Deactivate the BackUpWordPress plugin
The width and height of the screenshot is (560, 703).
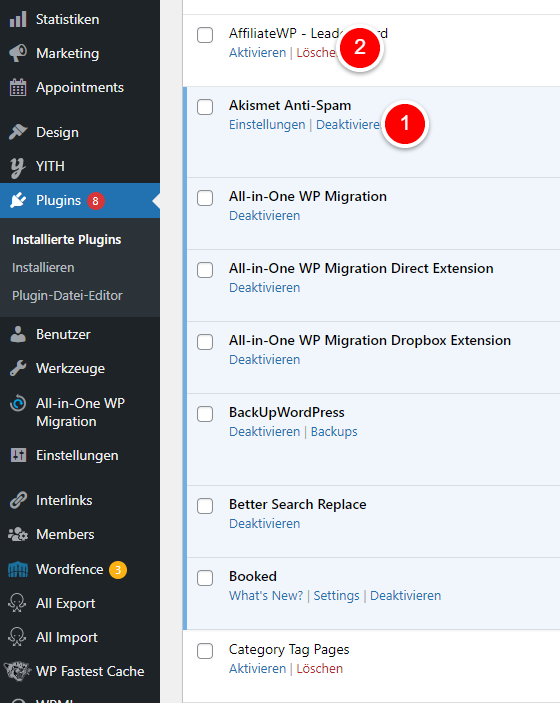tap(265, 432)
